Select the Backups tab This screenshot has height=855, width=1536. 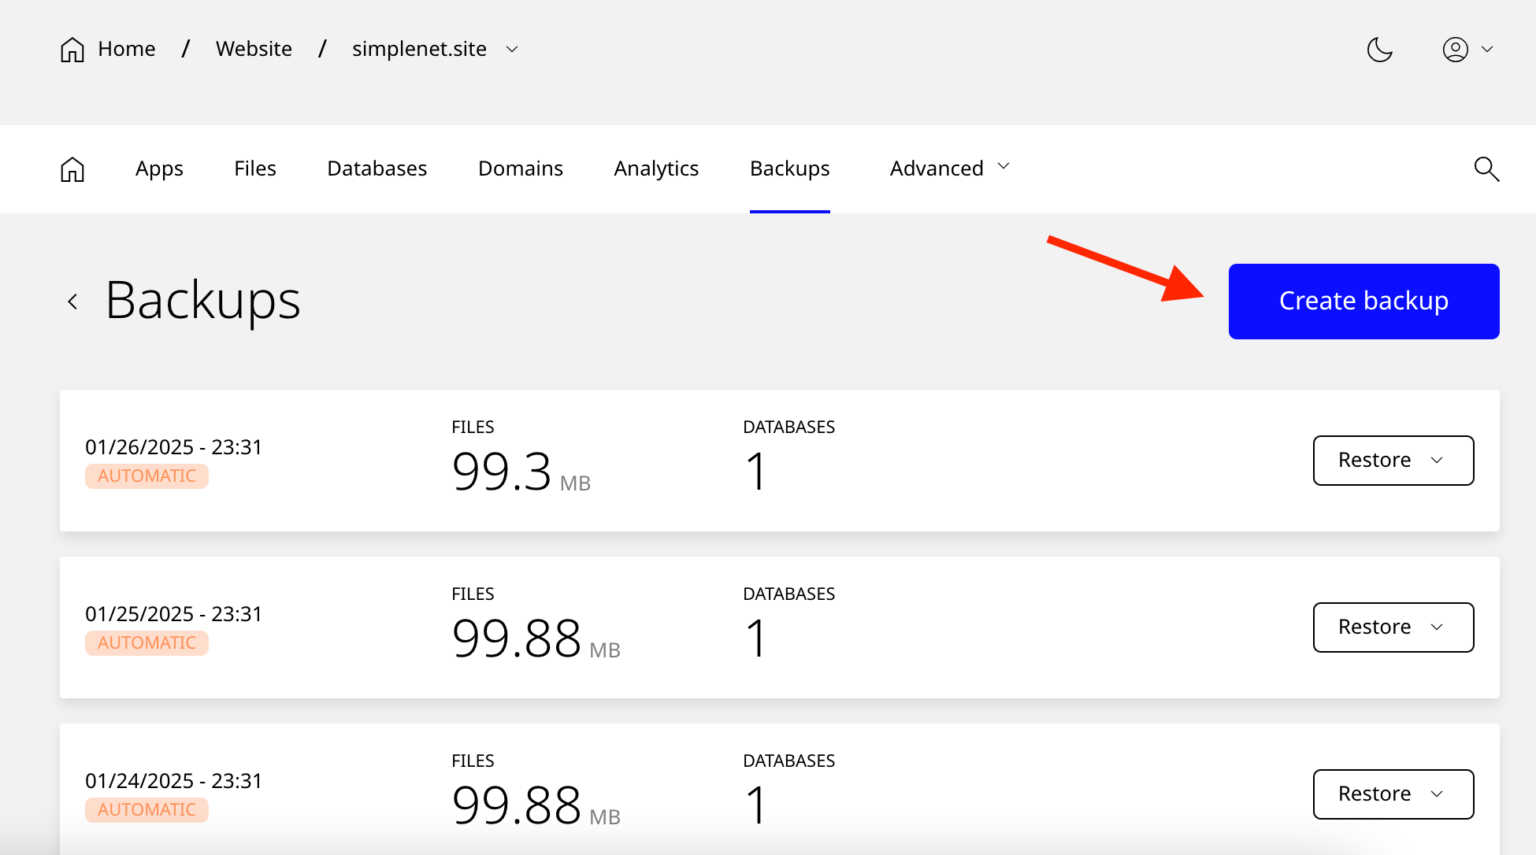[789, 168]
